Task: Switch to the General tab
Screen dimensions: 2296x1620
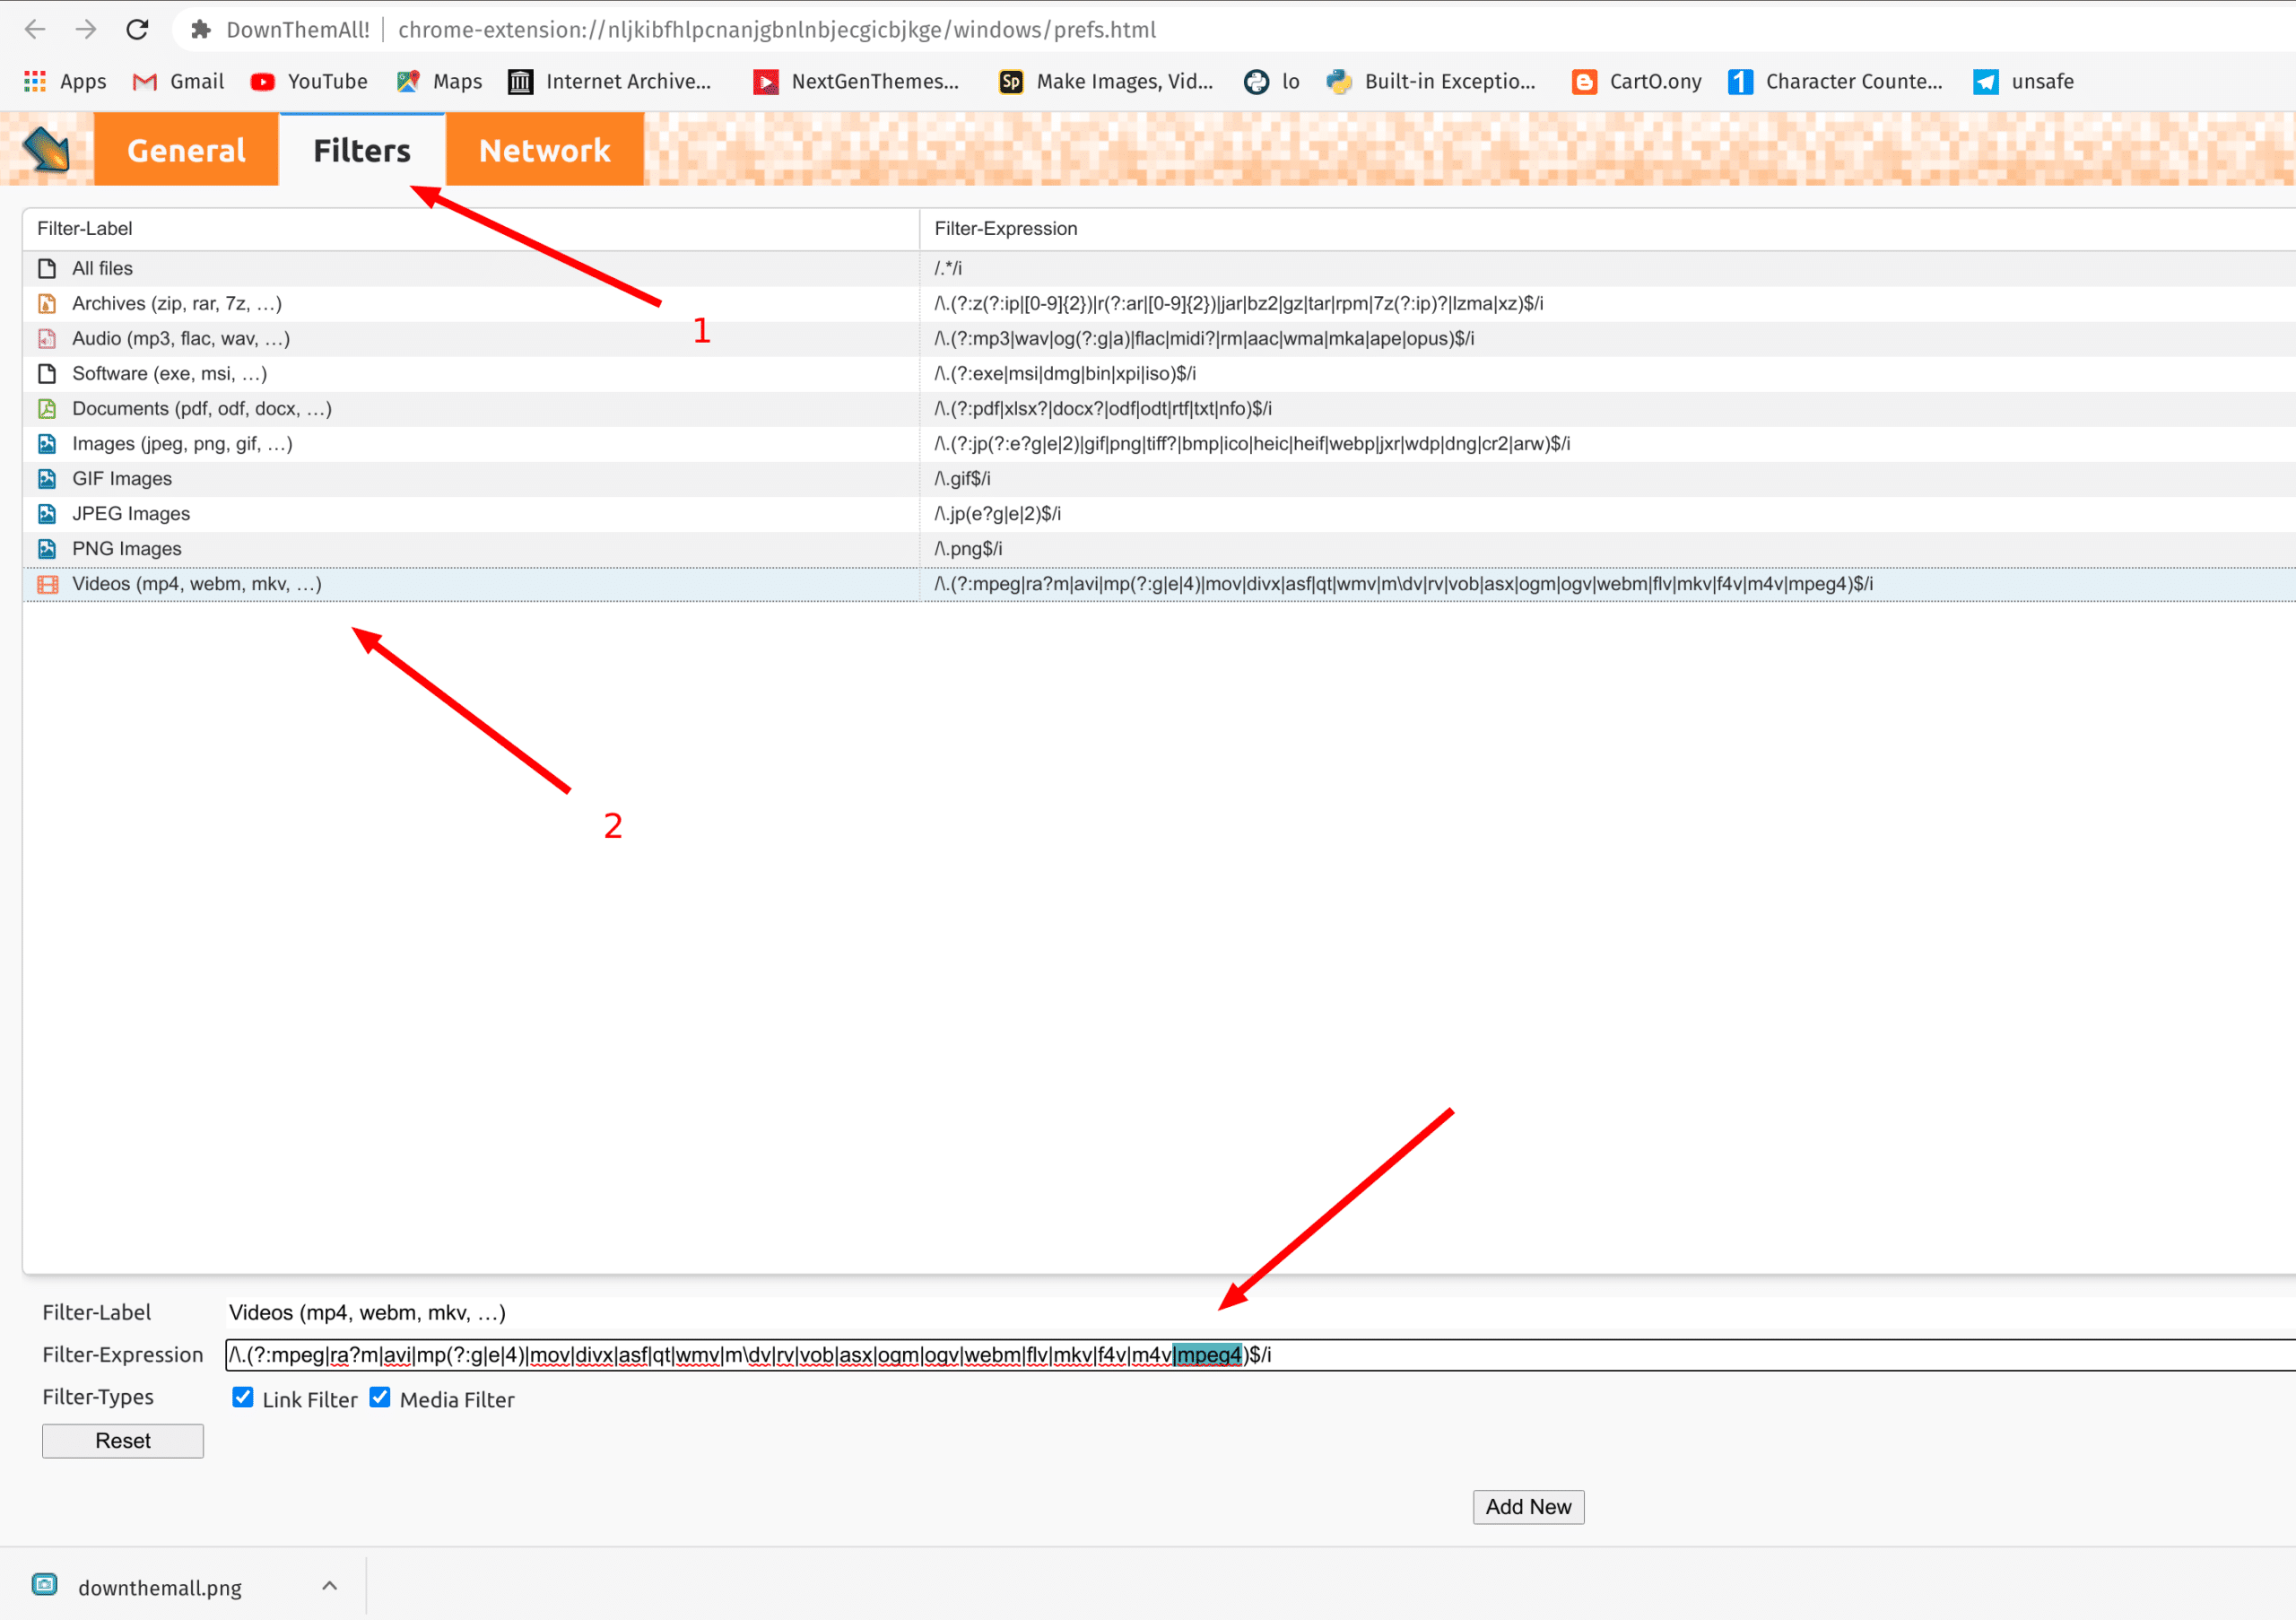Action: point(186,150)
